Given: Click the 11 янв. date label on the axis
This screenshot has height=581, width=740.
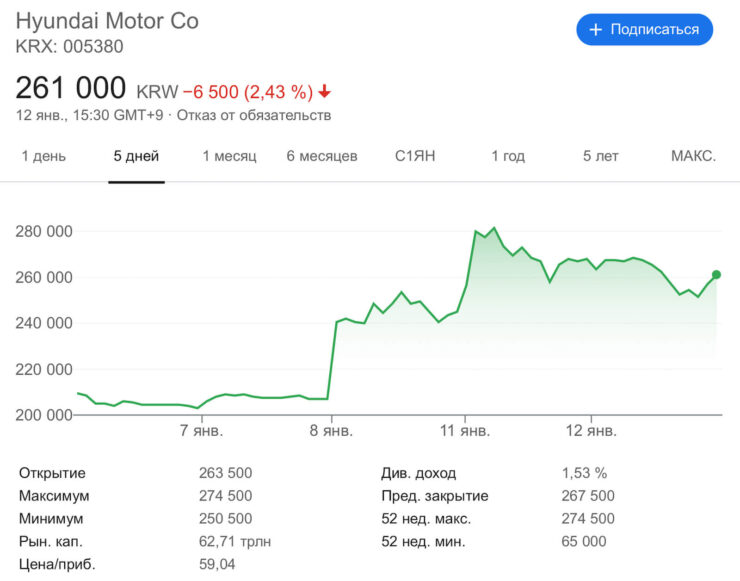Looking at the screenshot, I should (x=466, y=431).
